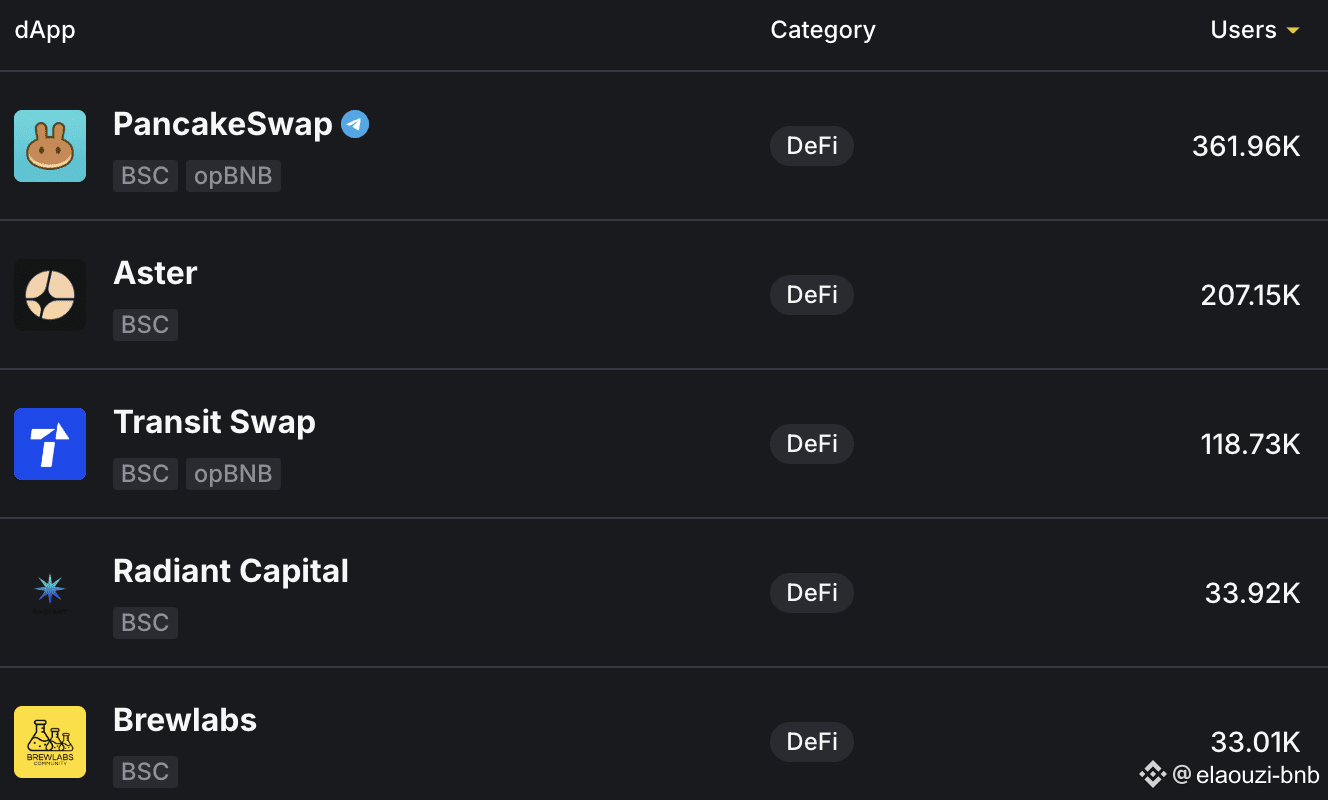The height and width of the screenshot is (800, 1328).
Task: Open the PancakeSwap bunny logo icon
Action: [x=50, y=146]
